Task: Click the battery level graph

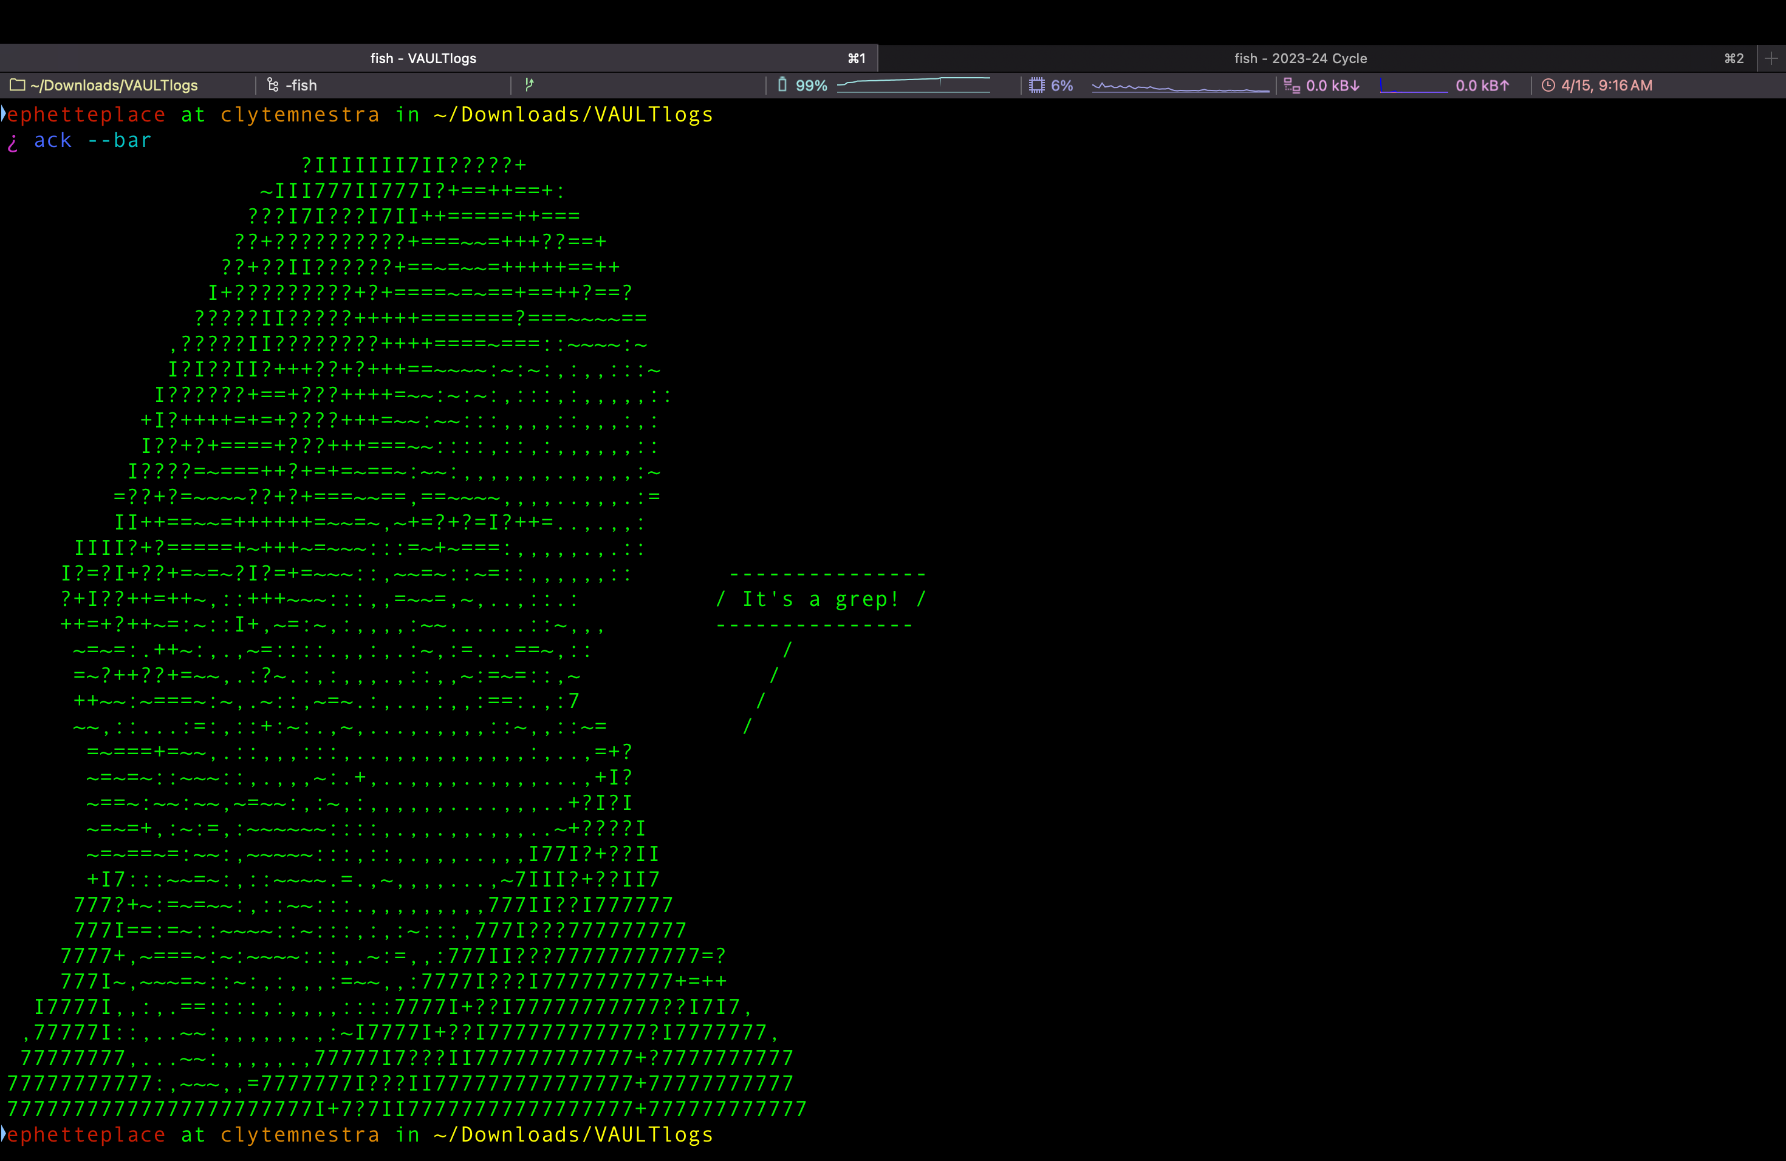Action: [913, 85]
